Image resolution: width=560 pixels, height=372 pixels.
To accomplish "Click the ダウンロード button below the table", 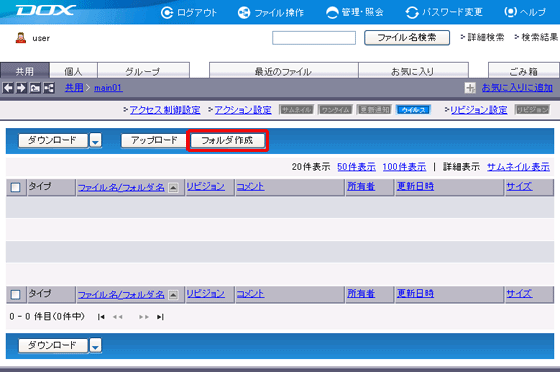I will coord(52,345).
